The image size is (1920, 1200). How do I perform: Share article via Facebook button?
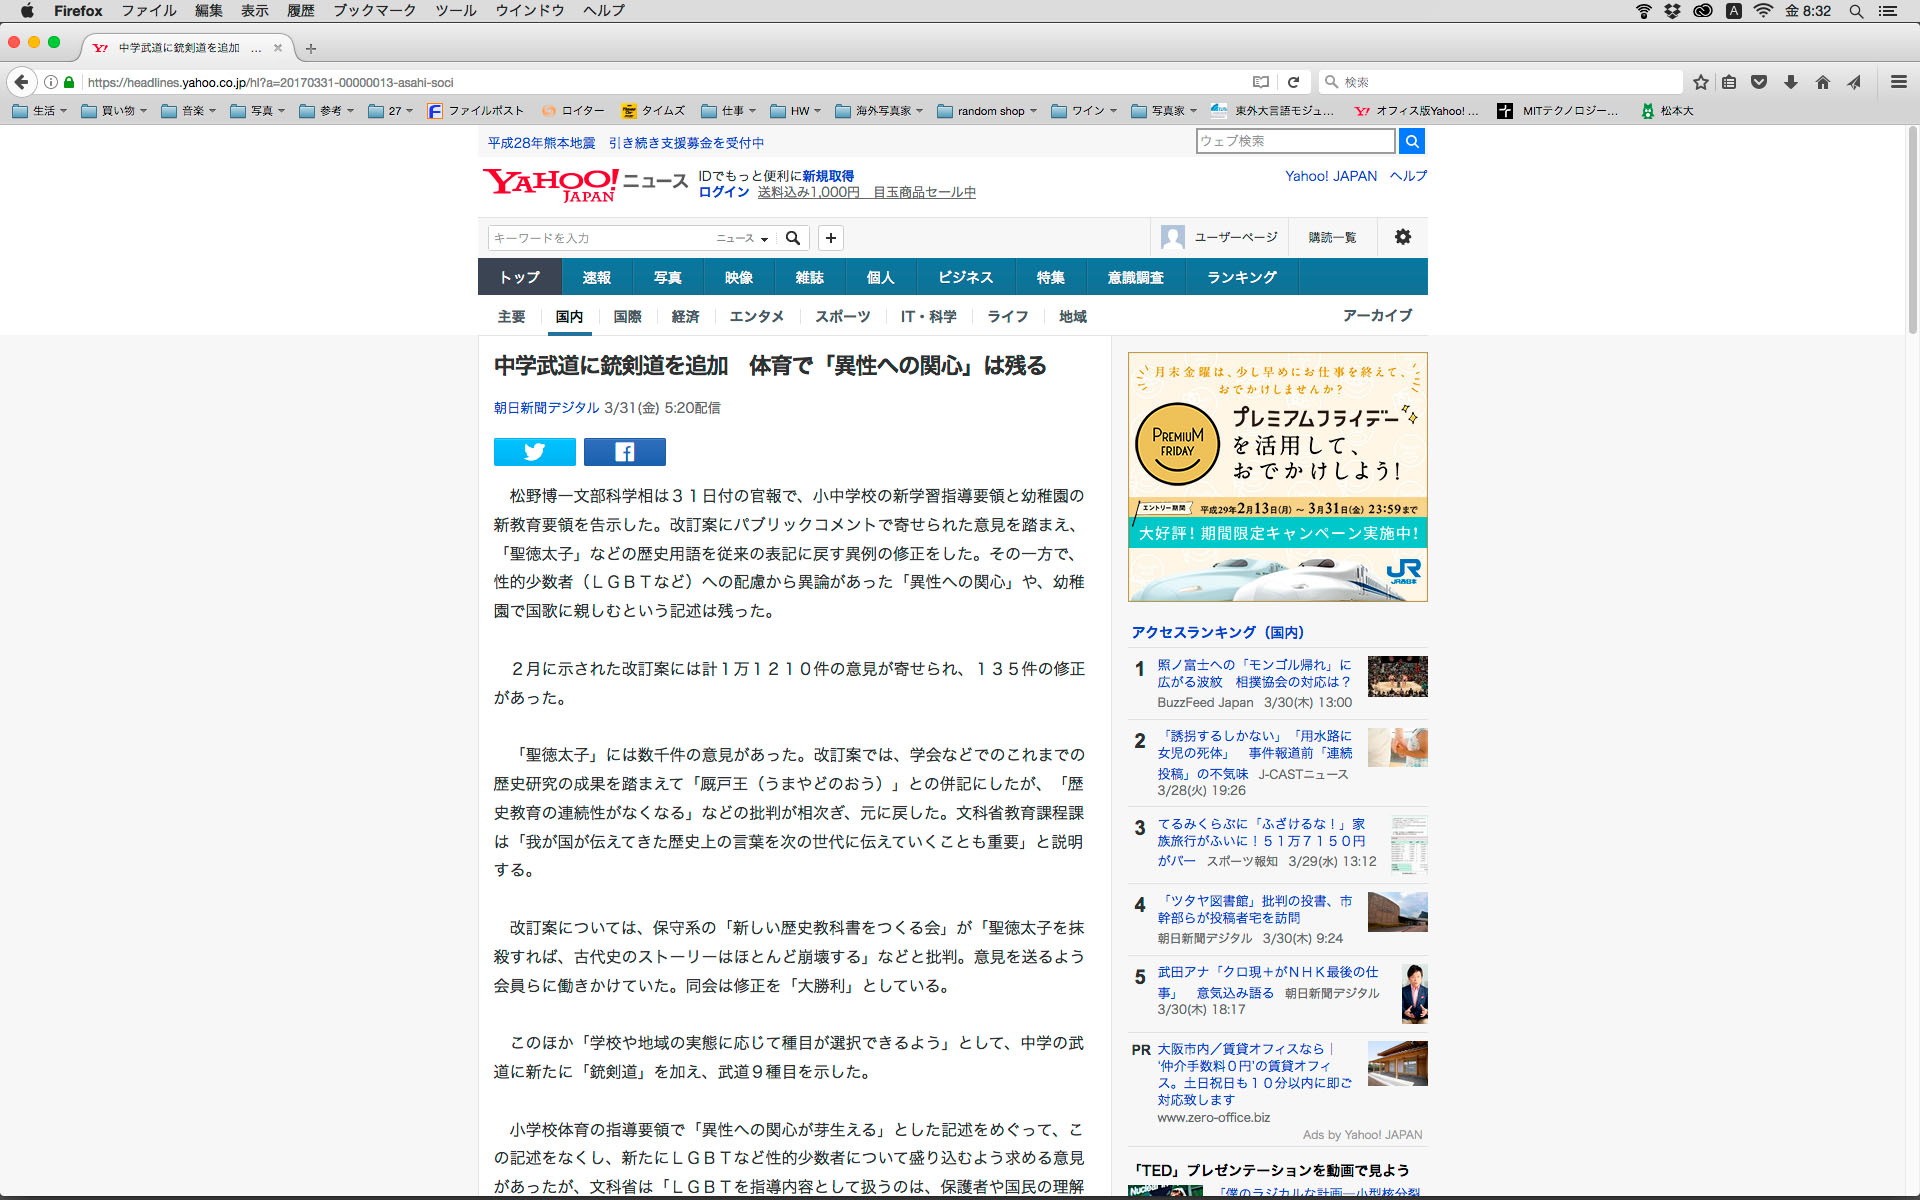624,452
